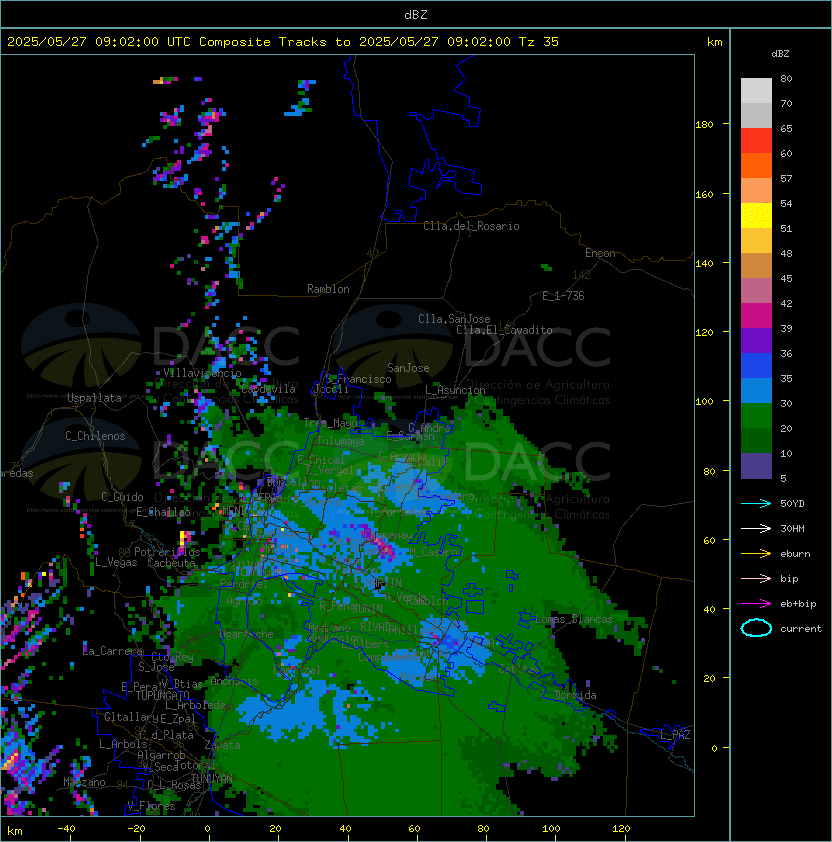Click the 'La_Carrera' map label

113,651
